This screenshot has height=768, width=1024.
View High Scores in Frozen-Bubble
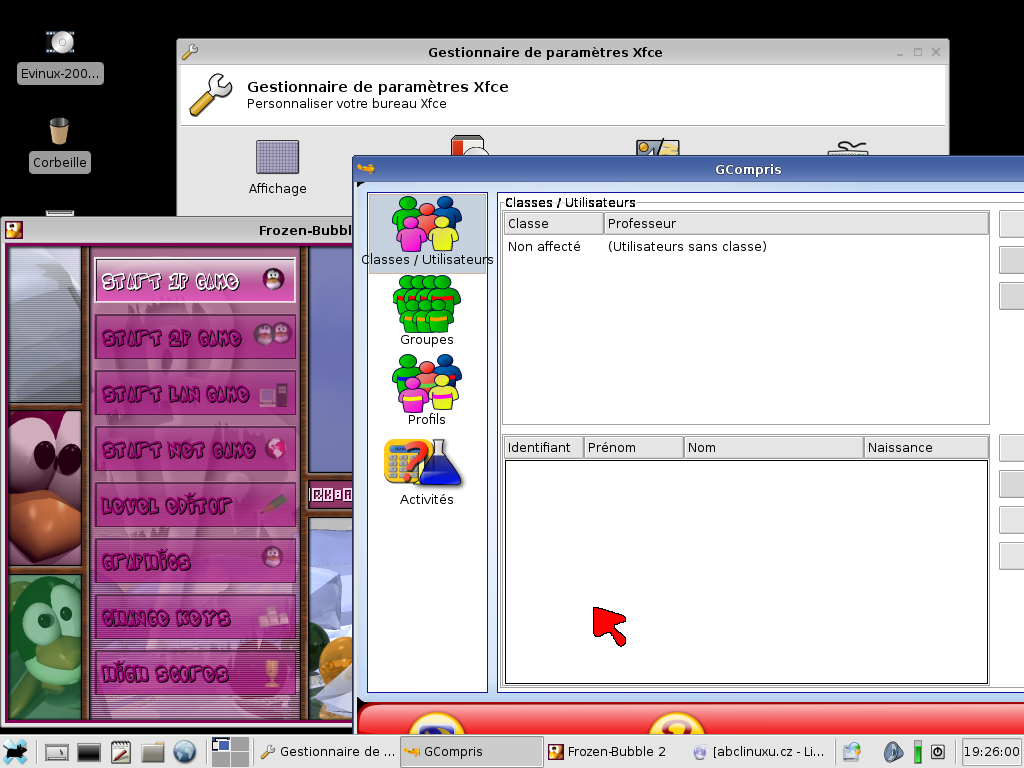coord(195,673)
